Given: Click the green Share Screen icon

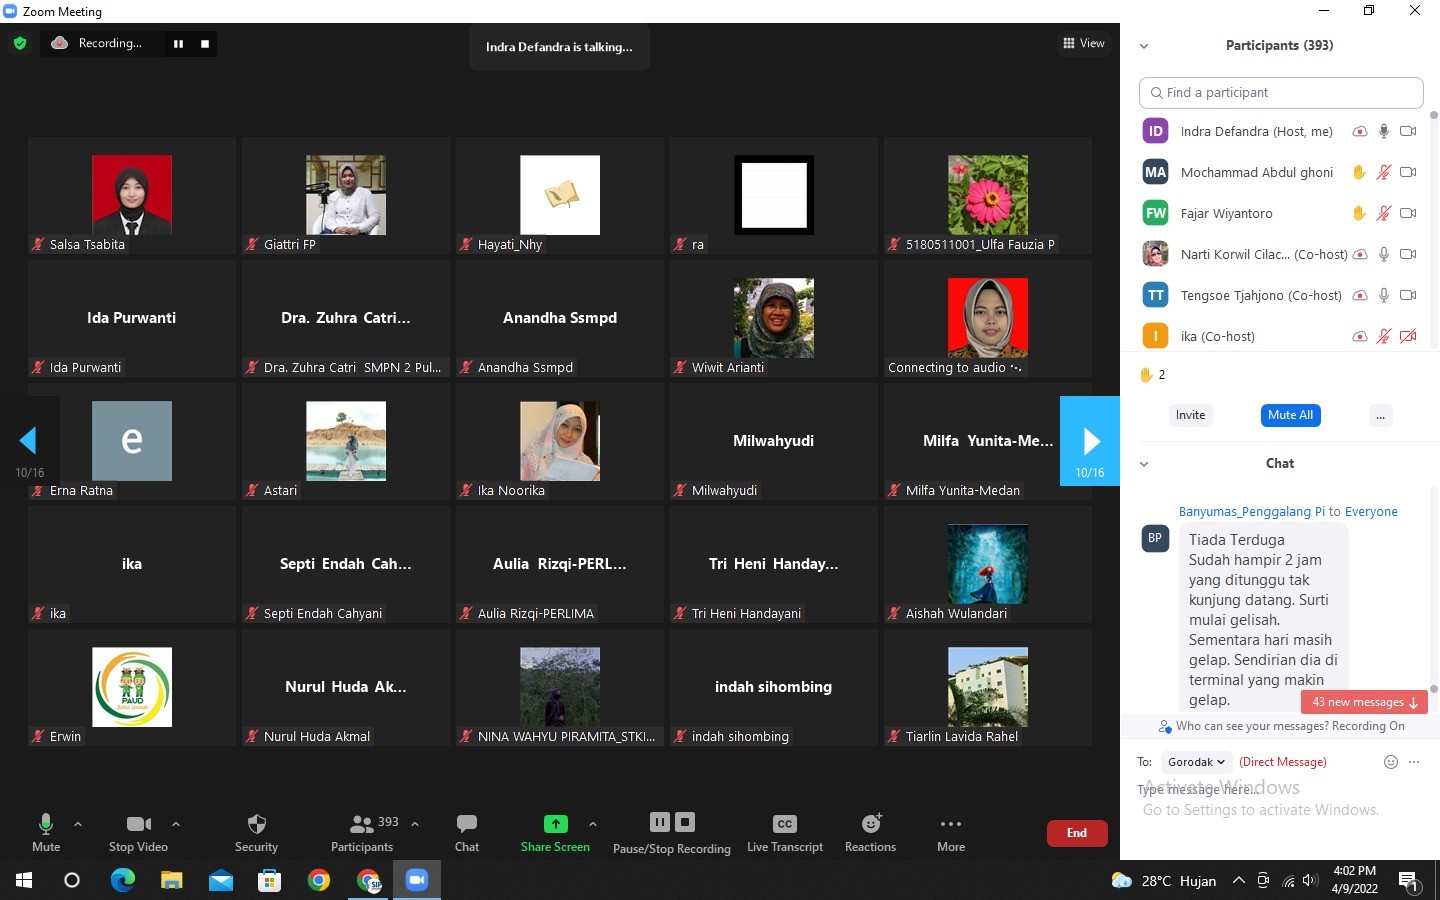Looking at the screenshot, I should coord(555,824).
